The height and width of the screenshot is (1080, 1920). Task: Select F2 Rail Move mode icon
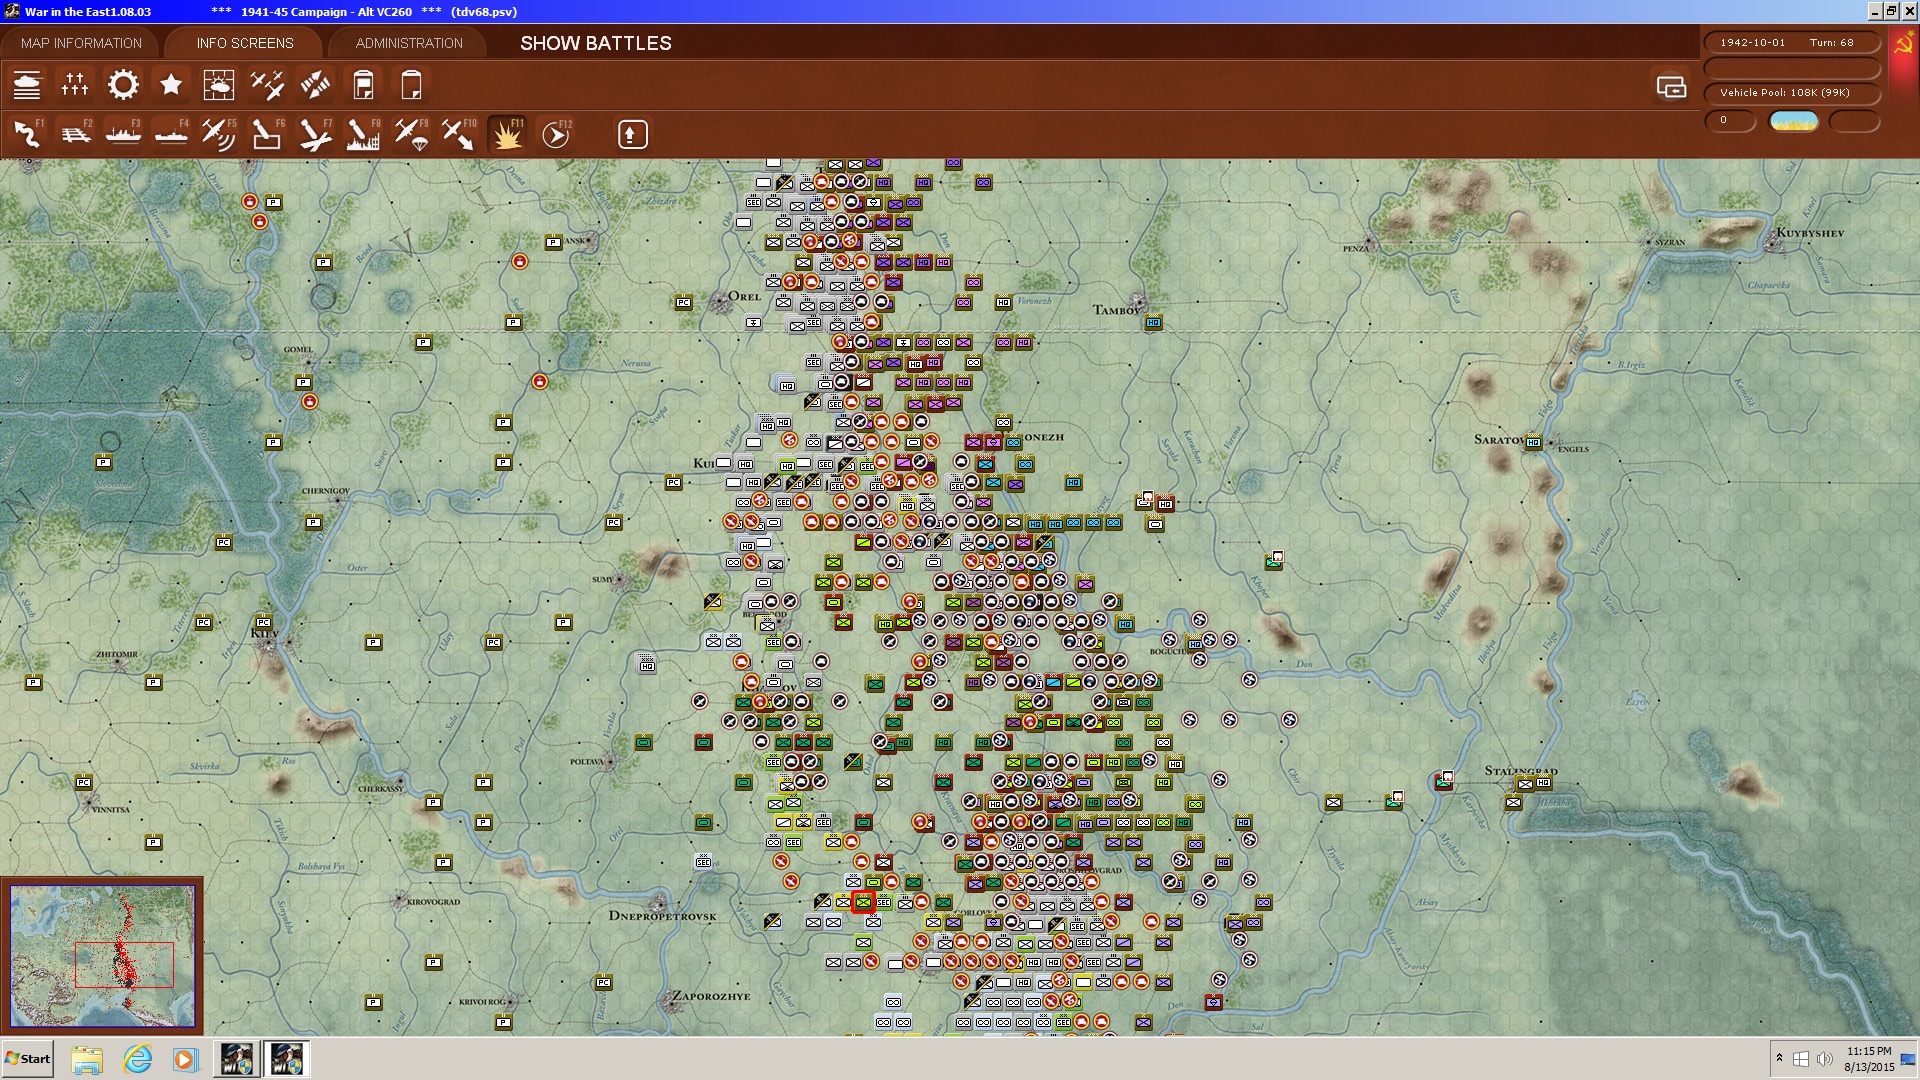(x=75, y=134)
